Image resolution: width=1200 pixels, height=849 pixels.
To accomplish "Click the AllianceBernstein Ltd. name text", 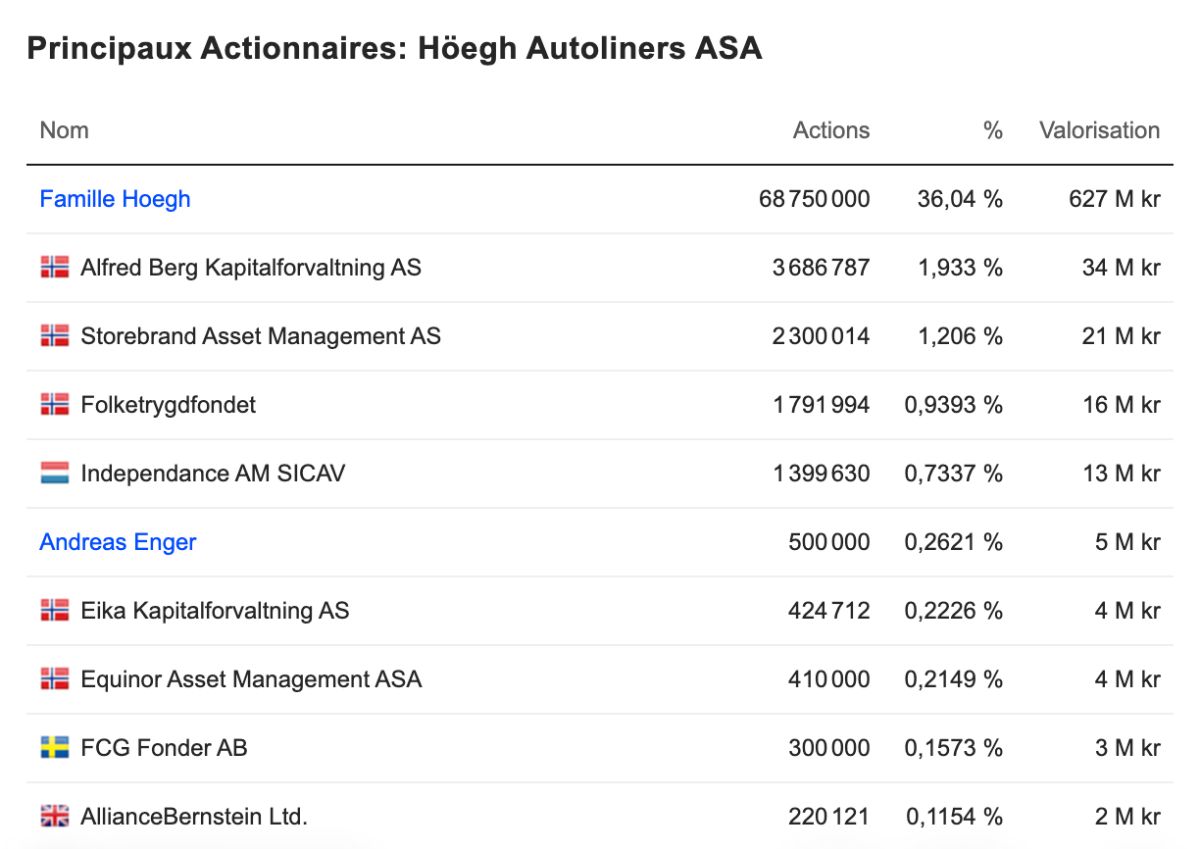I will tap(194, 816).
